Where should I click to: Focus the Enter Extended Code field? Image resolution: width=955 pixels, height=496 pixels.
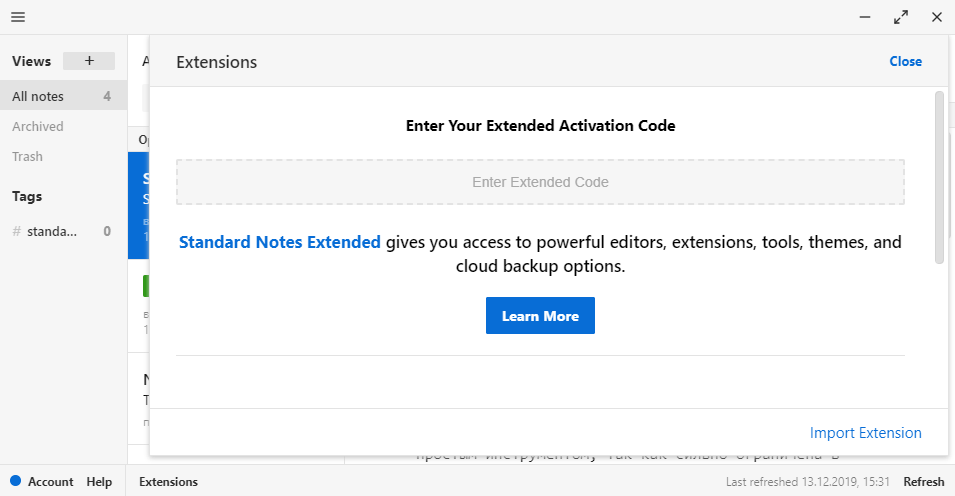point(540,182)
